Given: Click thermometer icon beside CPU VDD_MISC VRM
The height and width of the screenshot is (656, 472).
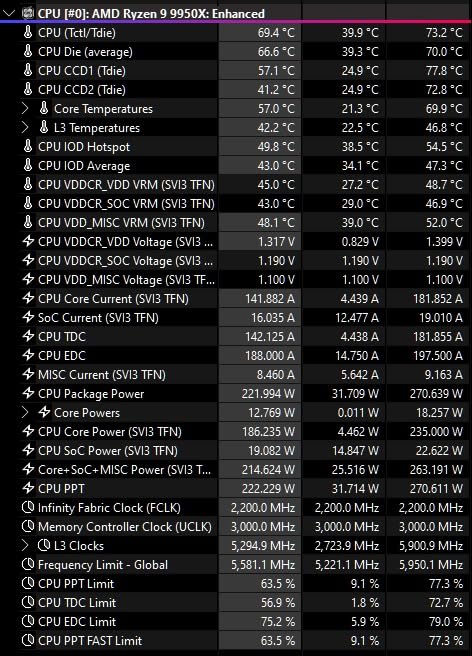Looking at the screenshot, I should point(28,222).
